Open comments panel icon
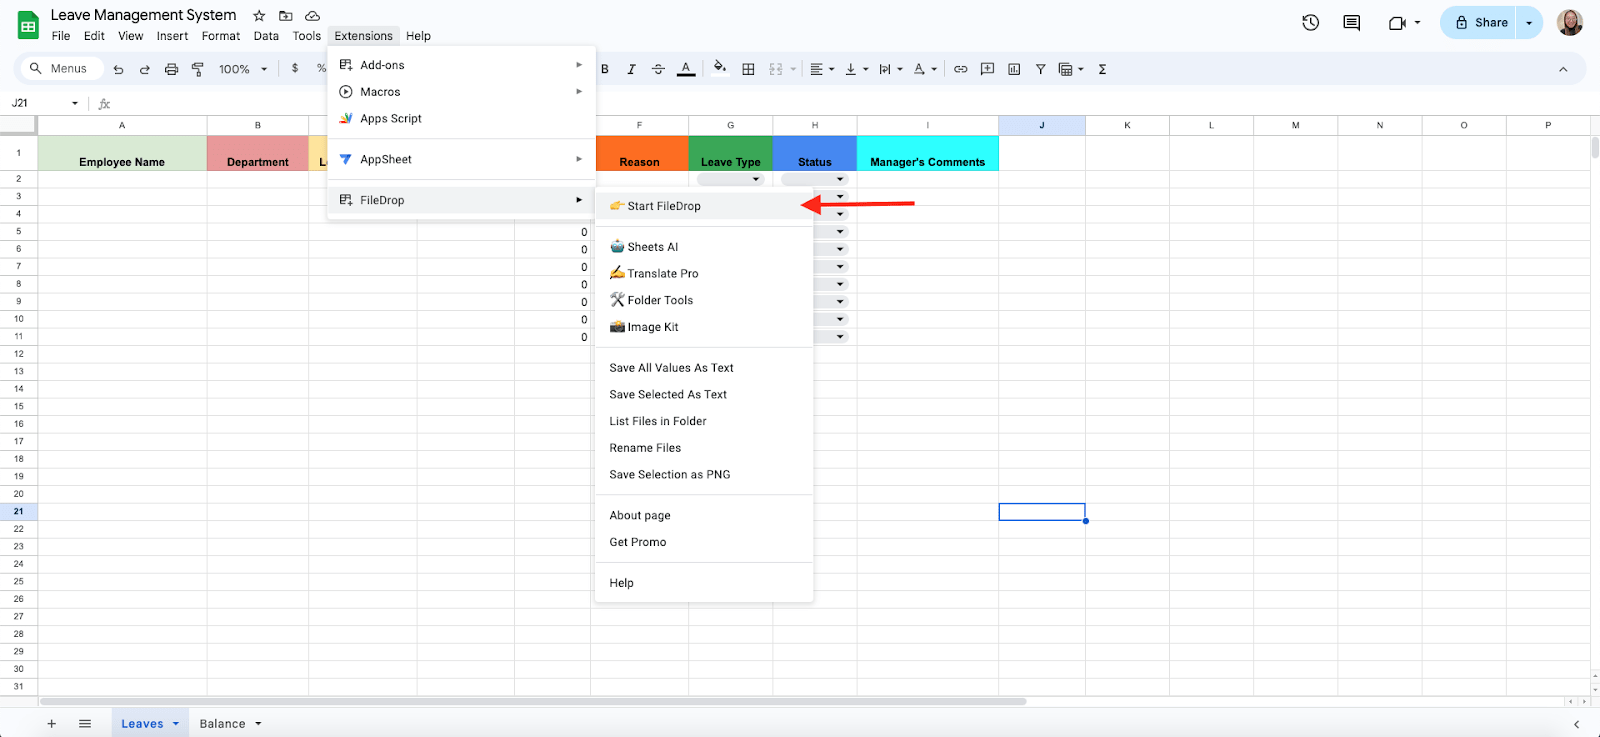This screenshot has width=1600, height=737. tap(1351, 22)
